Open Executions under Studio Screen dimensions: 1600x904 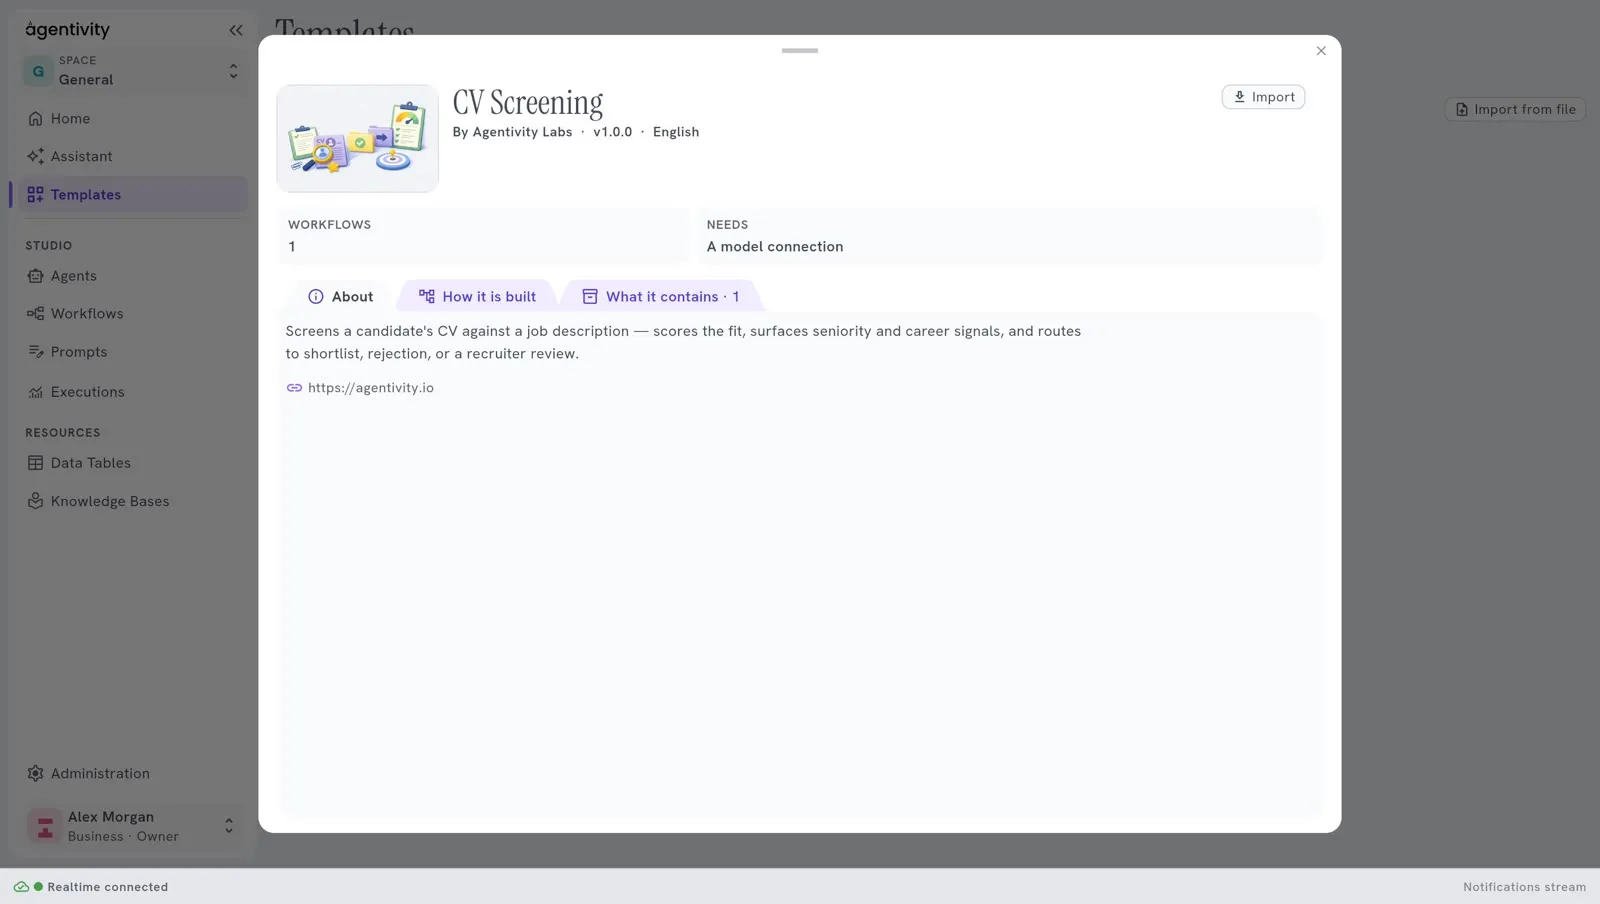[x=134, y=392]
